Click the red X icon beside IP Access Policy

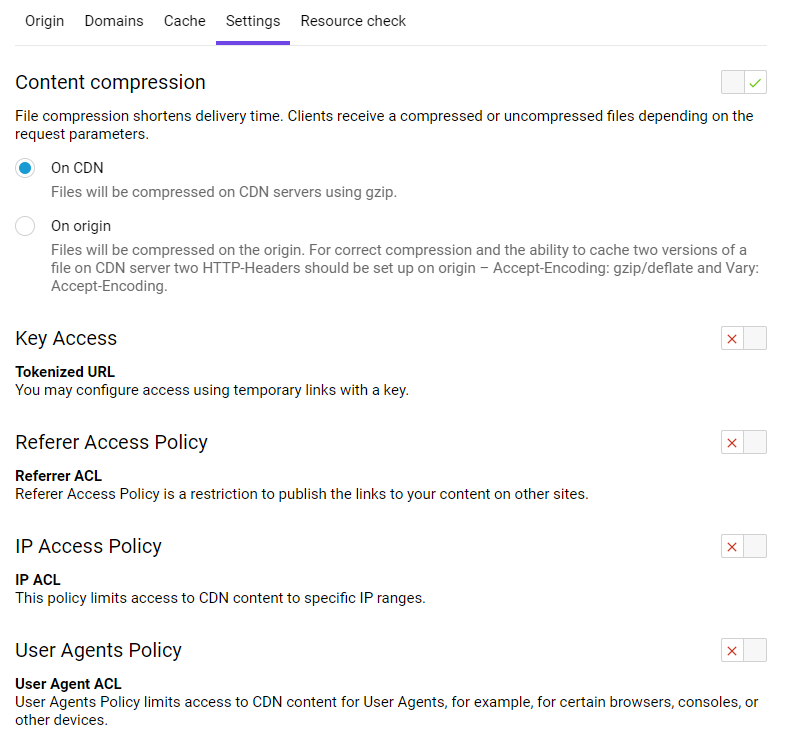click(732, 546)
